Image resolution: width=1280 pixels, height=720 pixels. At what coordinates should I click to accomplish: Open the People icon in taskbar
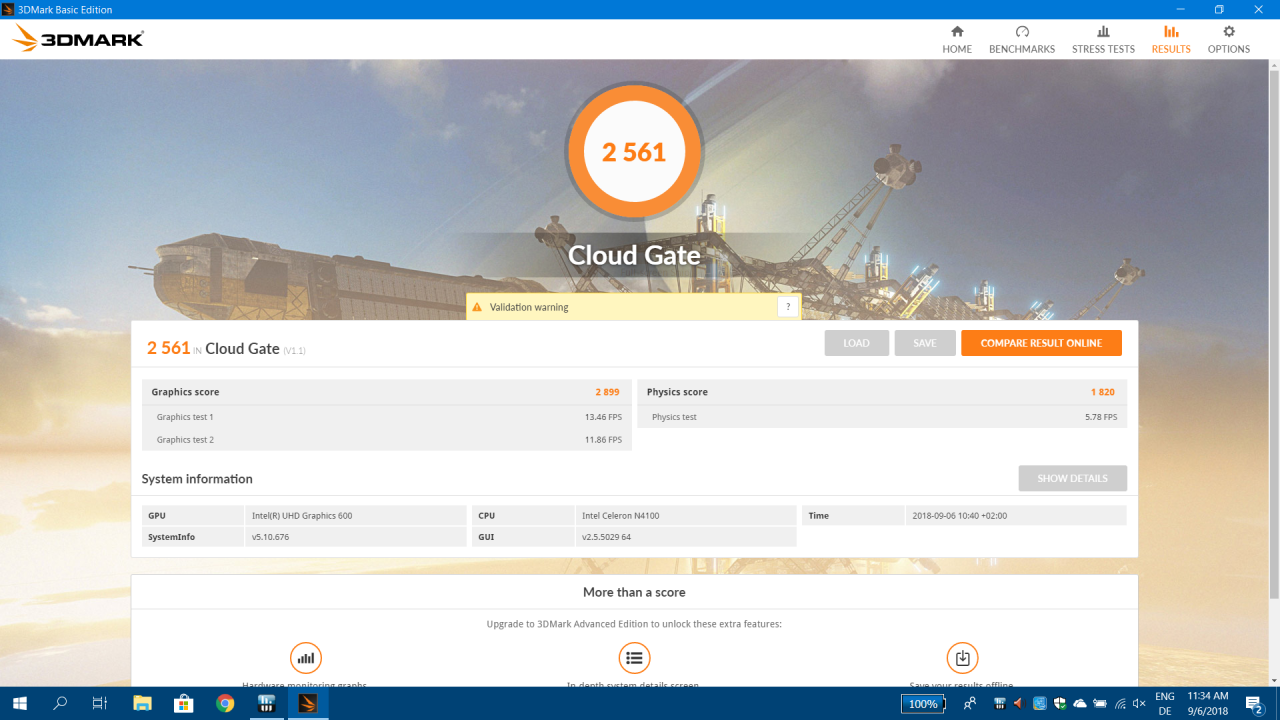point(969,704)
